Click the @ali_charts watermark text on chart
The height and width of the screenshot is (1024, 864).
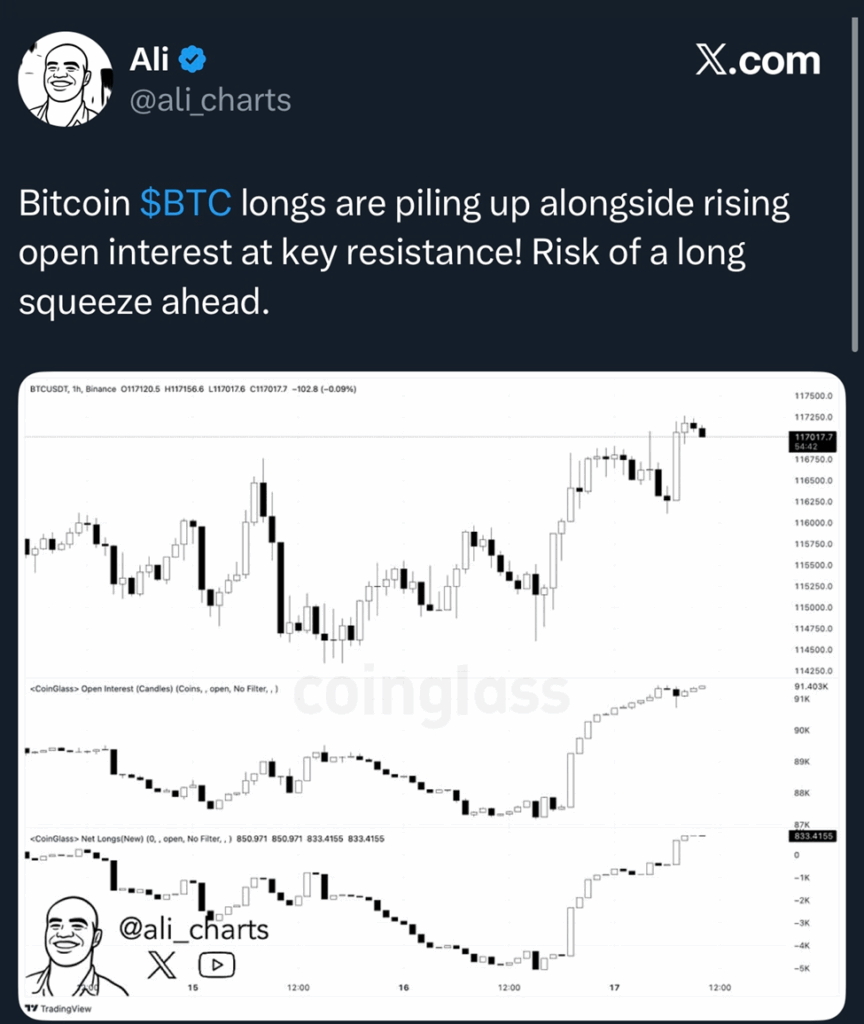(194, 929)
